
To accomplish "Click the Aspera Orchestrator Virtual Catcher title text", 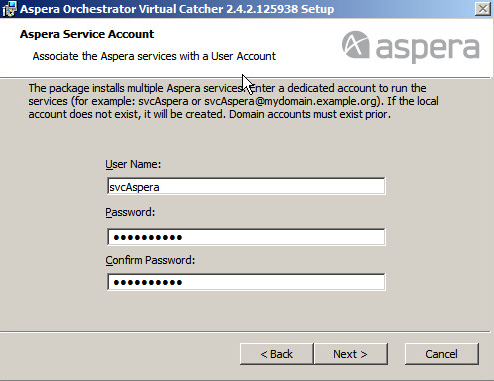I will pyautogui.click(x=121, y=9).
